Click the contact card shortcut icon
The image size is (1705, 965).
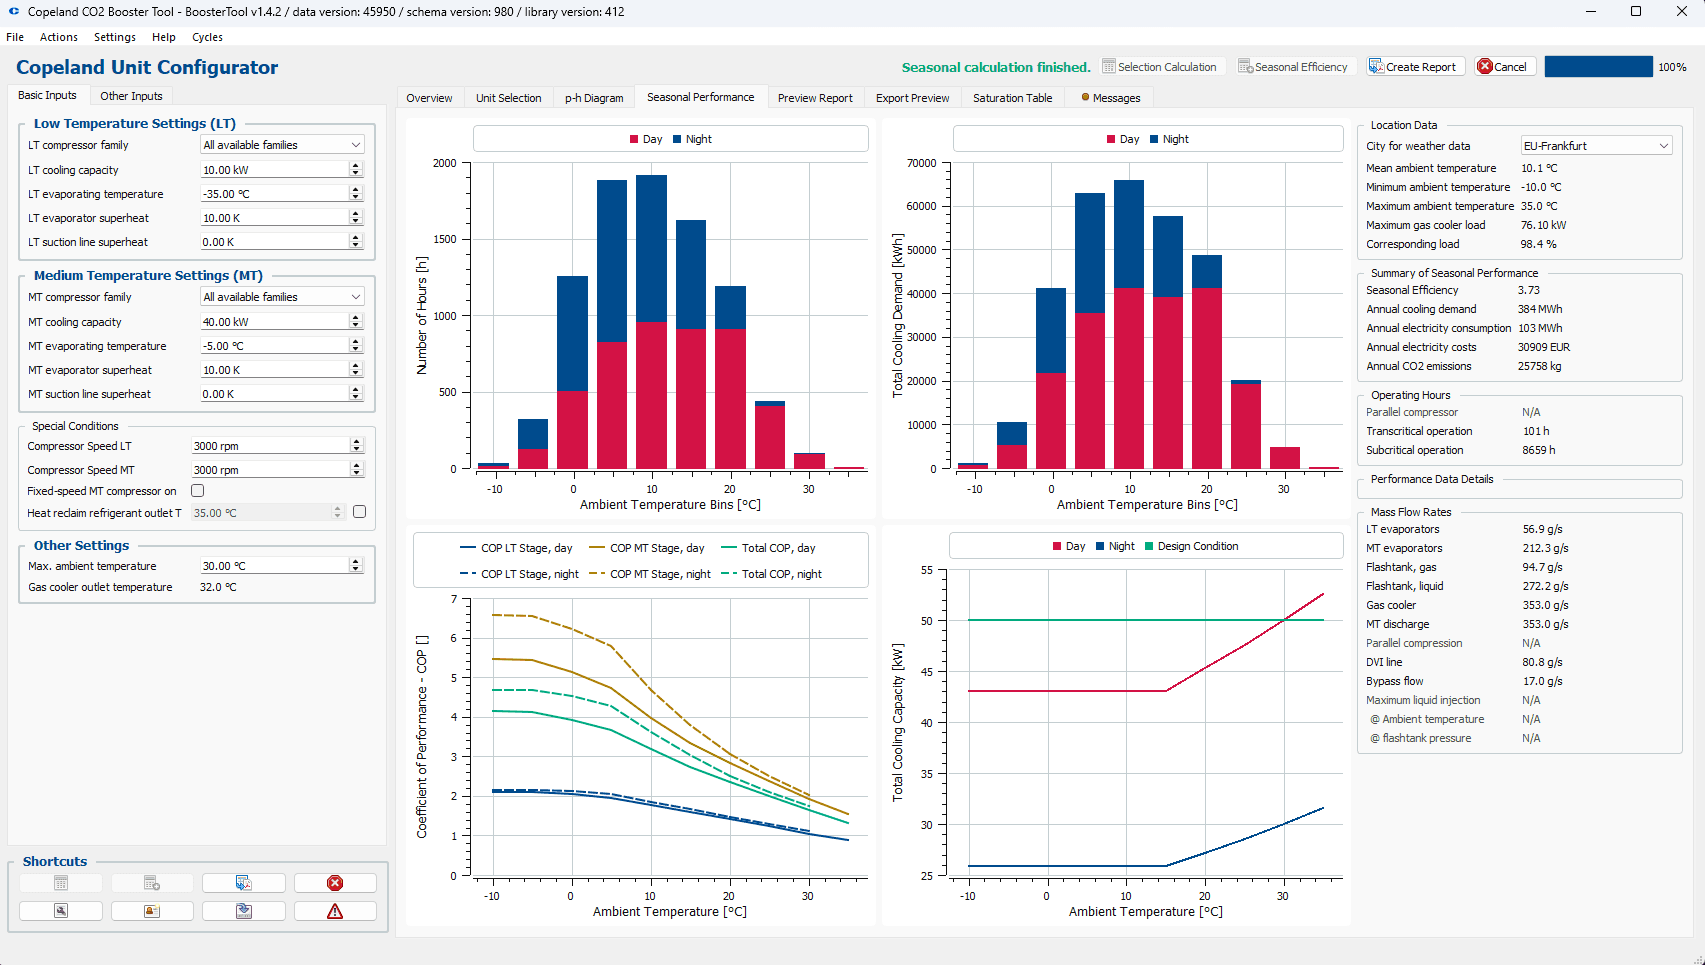152,911
